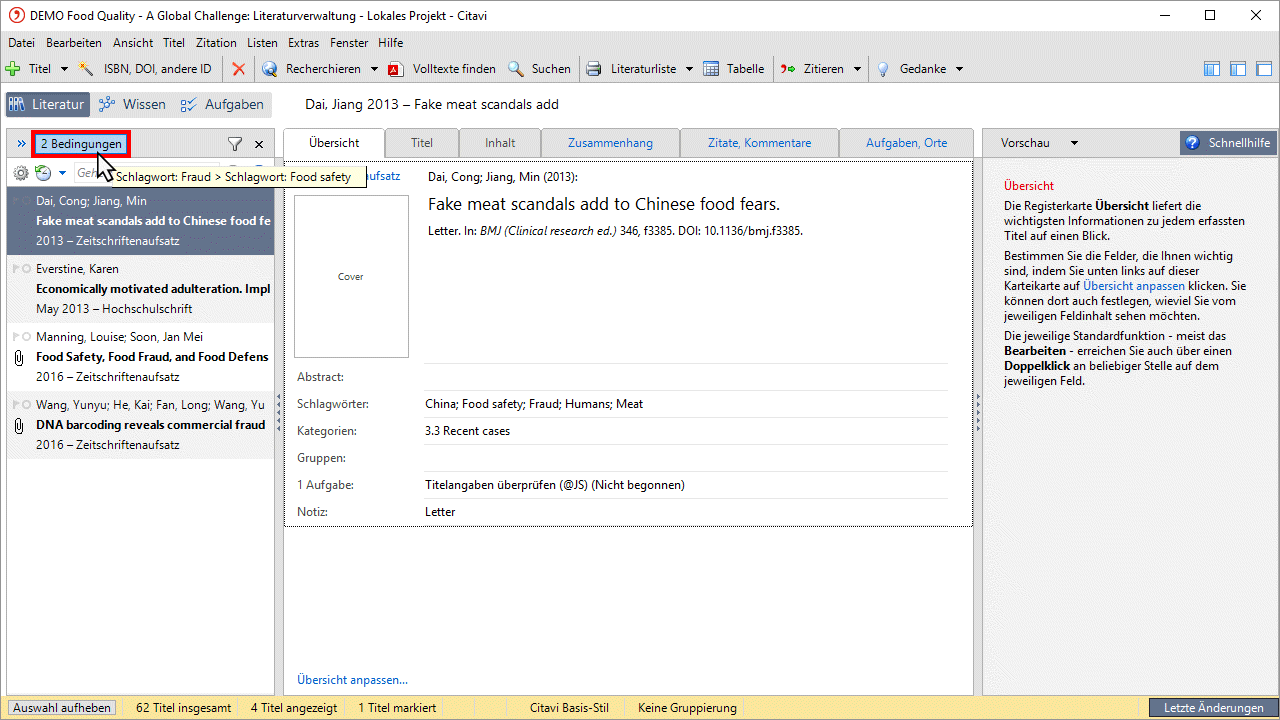Toggle the read-status circle on the Wang entry
1280x720 pixels.
26,405
